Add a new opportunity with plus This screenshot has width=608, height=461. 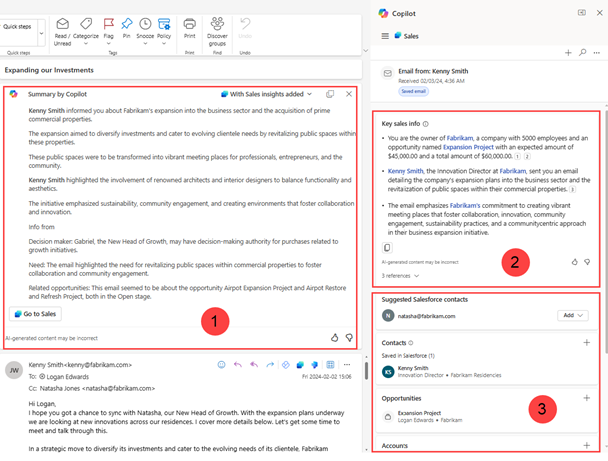tap(587, 398)
